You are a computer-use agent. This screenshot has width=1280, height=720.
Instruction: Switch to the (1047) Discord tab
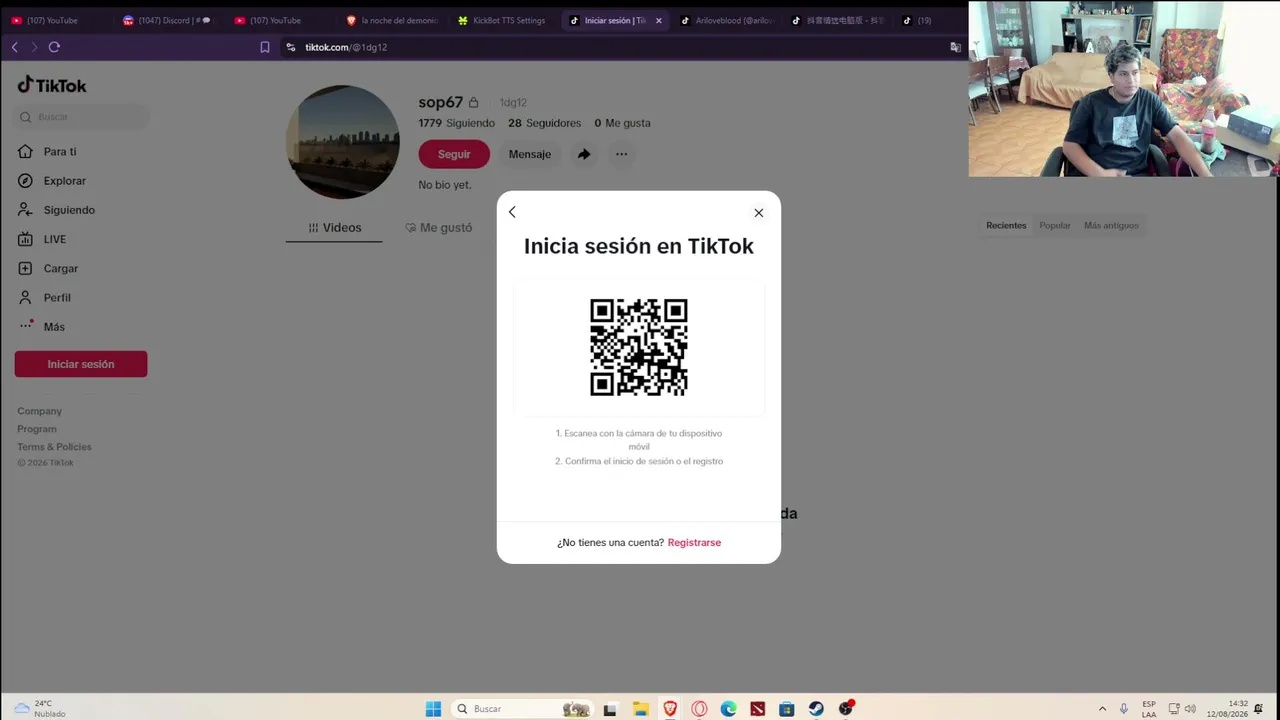pyautogui.click(x=168, y=20)
